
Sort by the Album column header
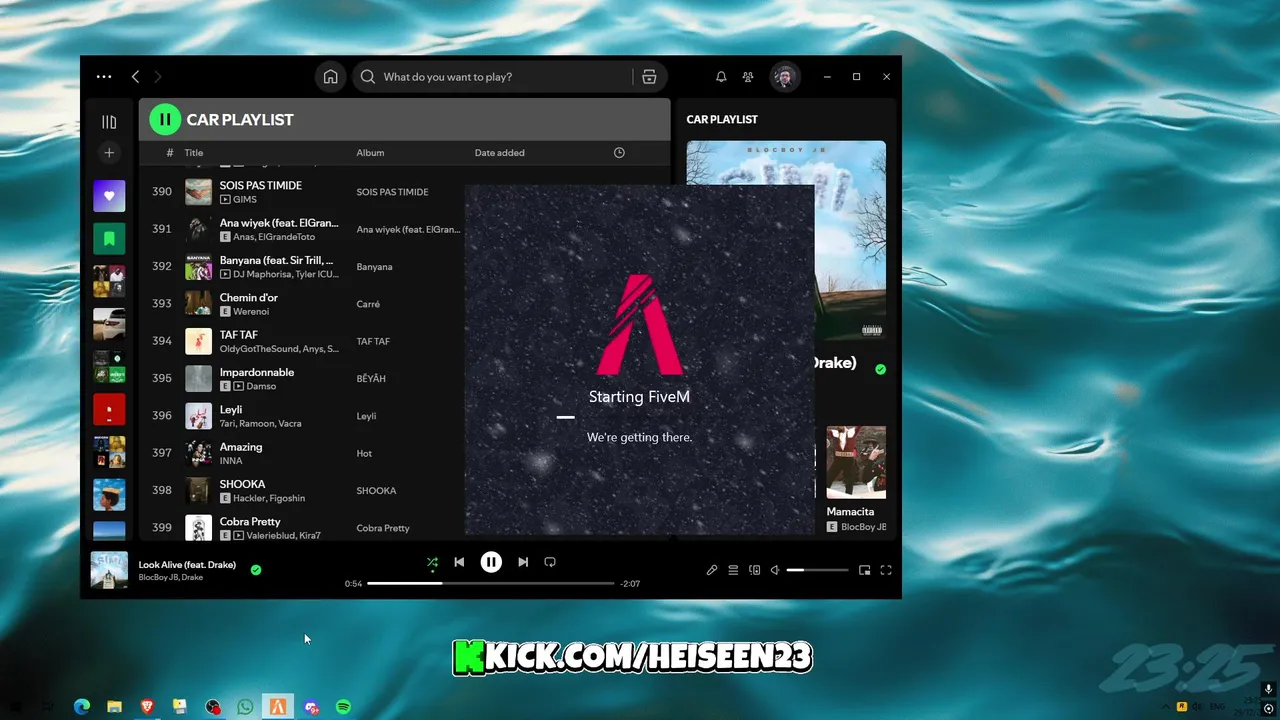370,153
